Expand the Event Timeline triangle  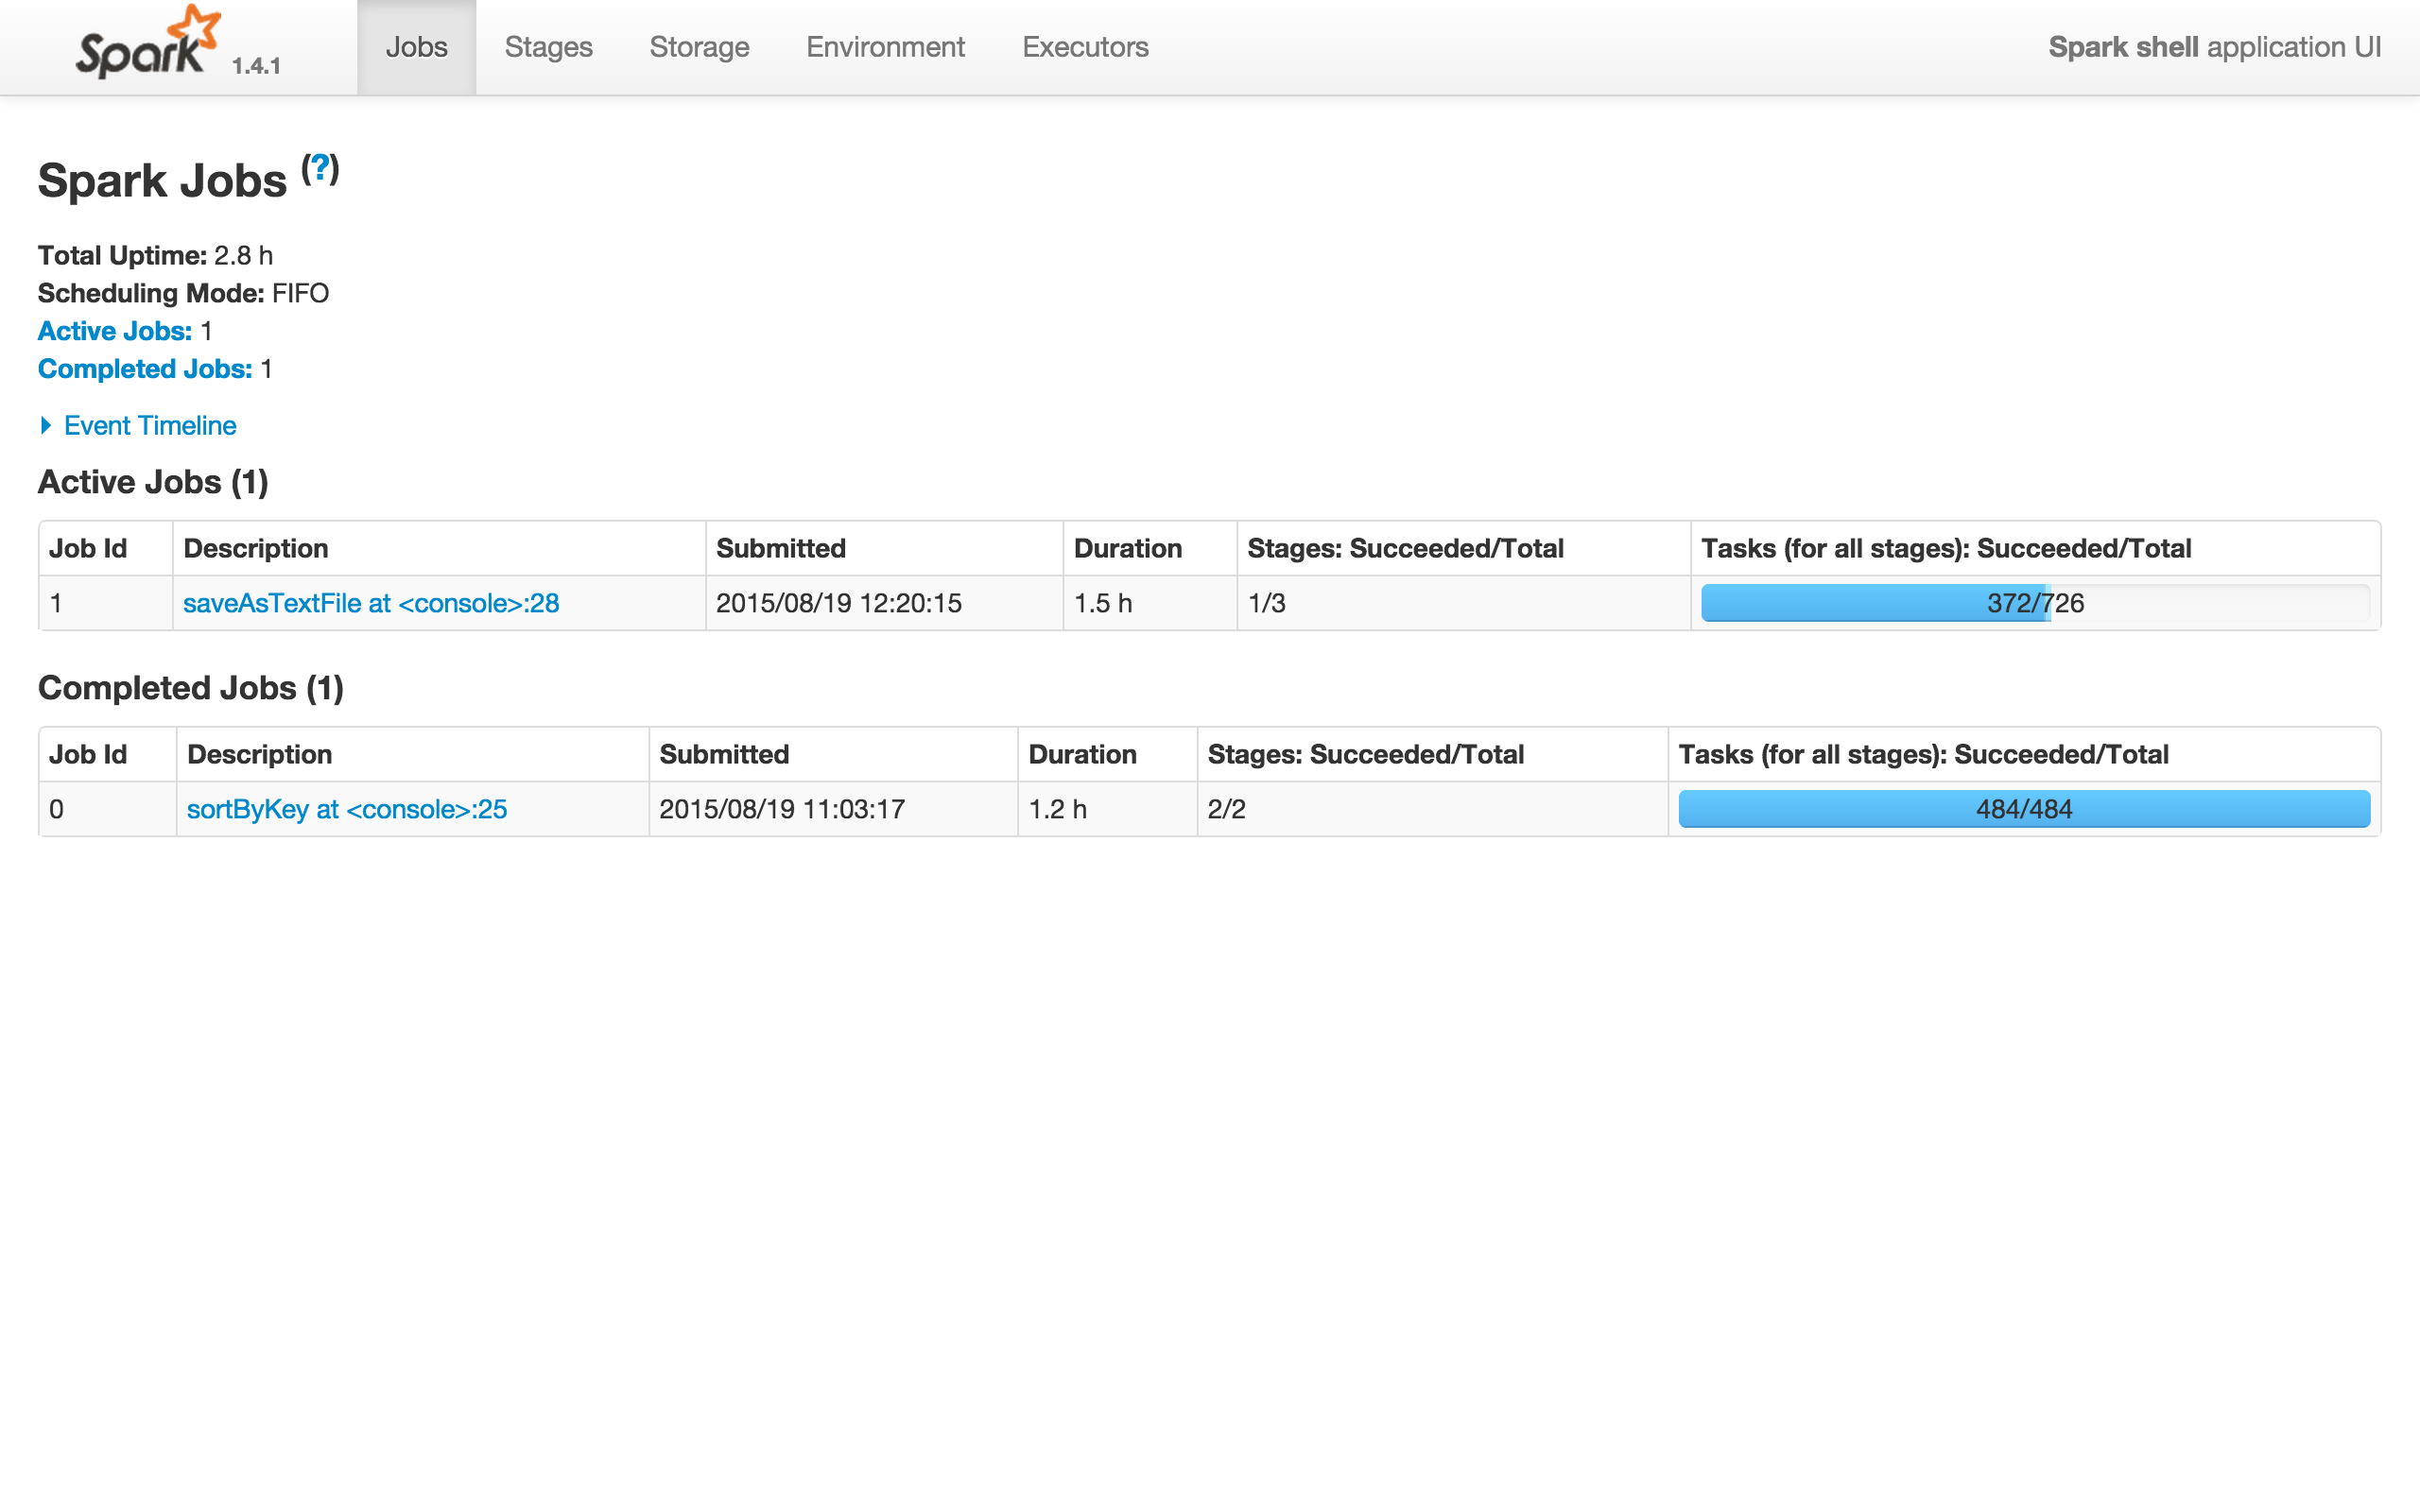tap(46, 425)
